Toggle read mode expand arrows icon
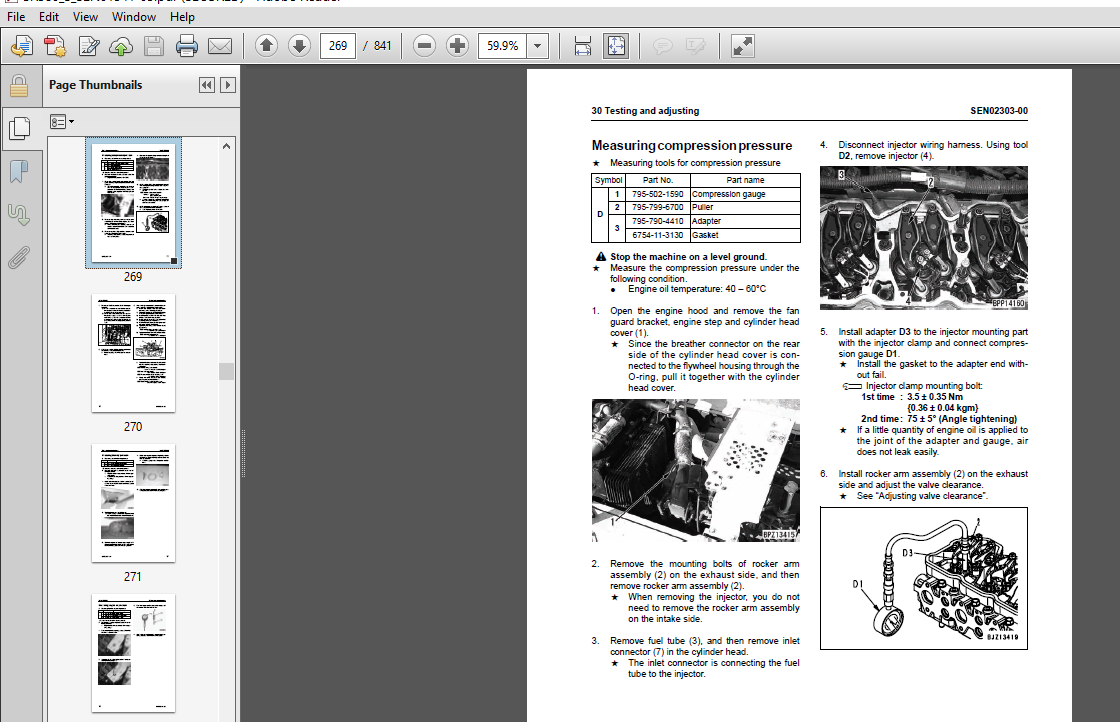This screenshot has height=722, width=1120. pyautogui.click(x=743, y=46)
